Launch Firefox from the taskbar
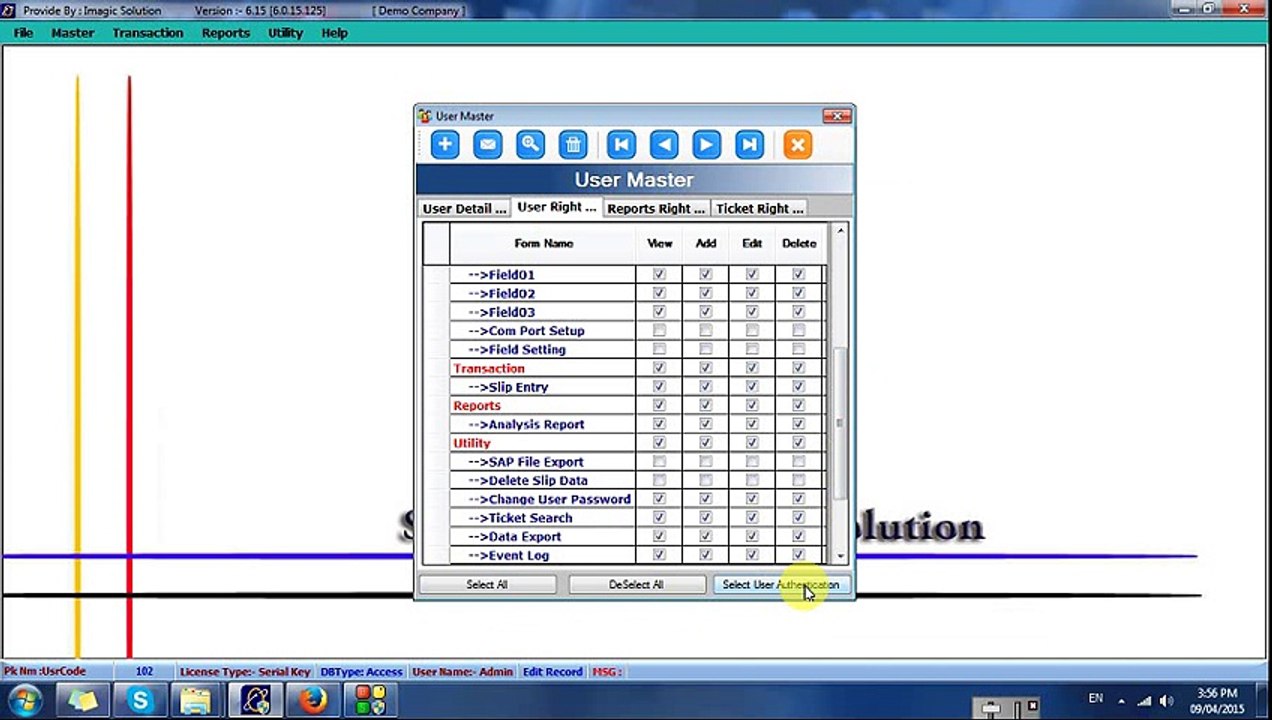 [313, 701]
